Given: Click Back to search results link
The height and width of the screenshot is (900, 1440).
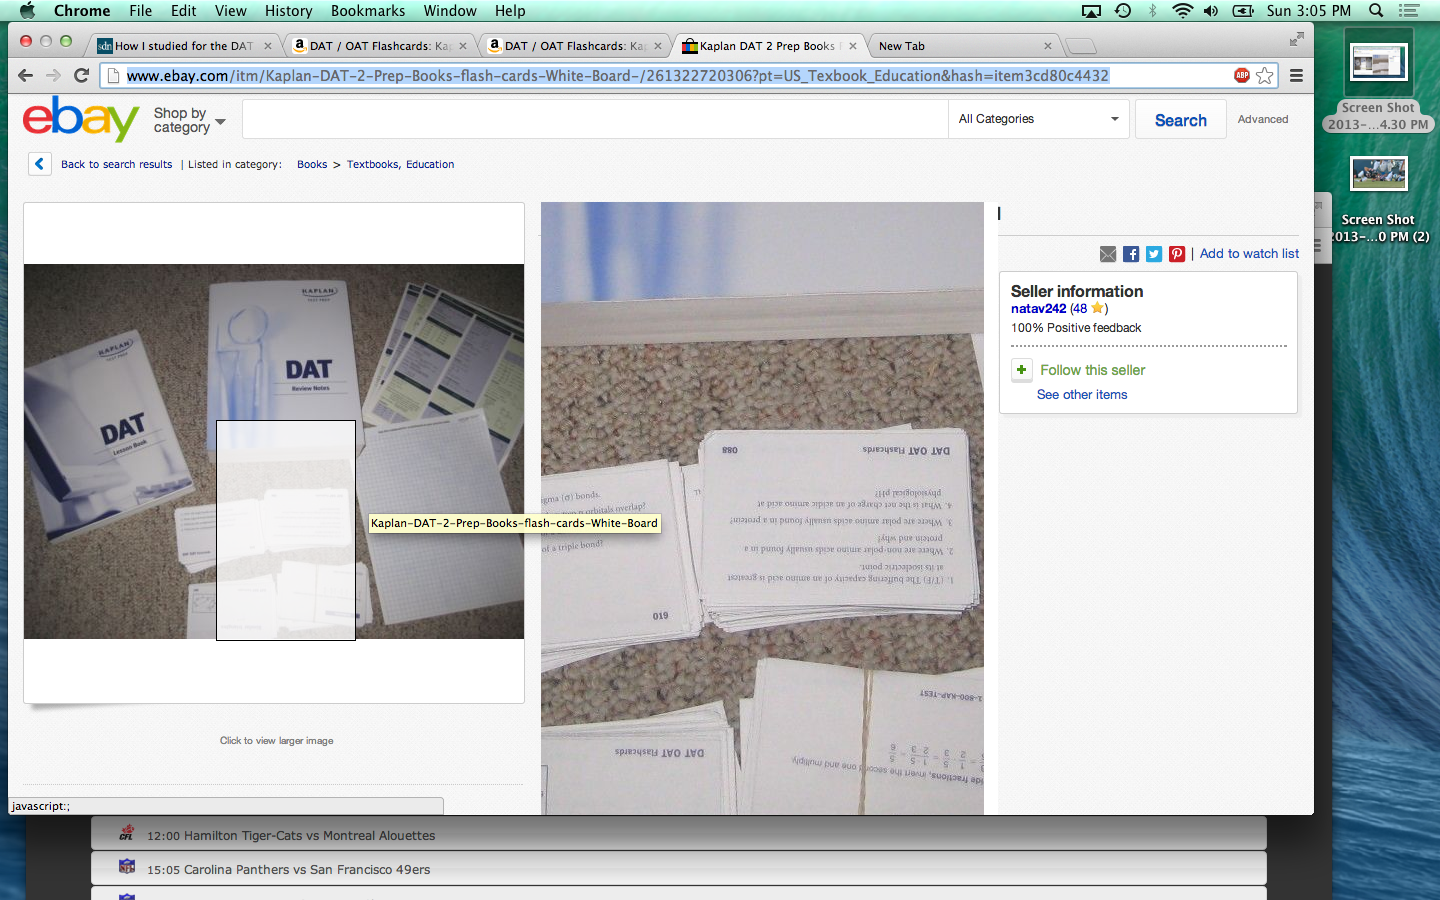Looking at the screenshot, I should pyautogui.click(x=116, y=164).
